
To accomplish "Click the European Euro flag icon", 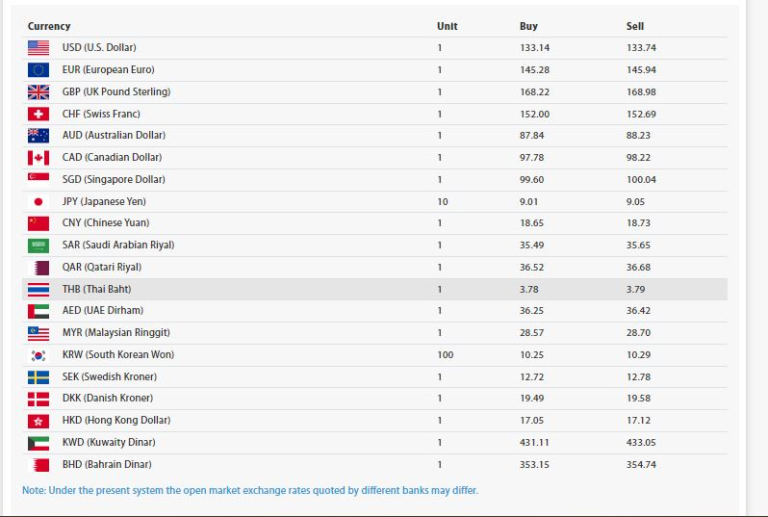I will point(38,70).
